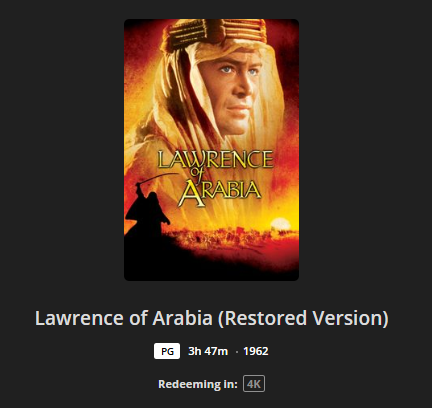Click the 1962 release year

[x=256, y=351]
